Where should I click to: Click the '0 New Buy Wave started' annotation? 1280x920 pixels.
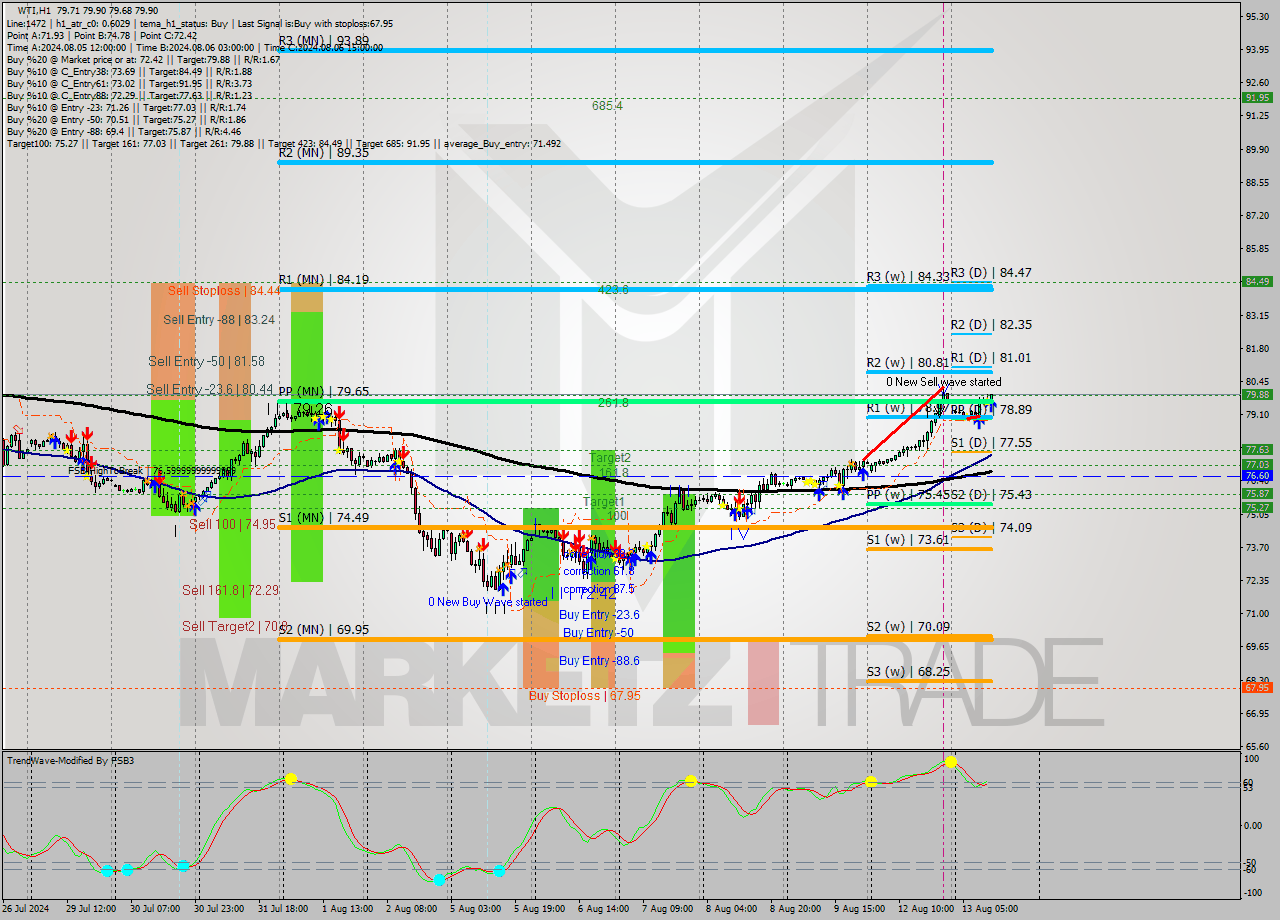tap(488, 602)
